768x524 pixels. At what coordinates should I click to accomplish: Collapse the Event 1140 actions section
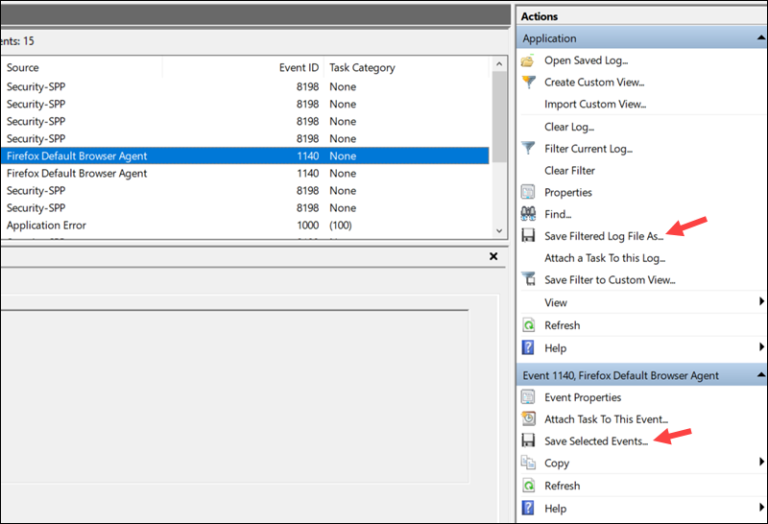tap(761, 375)
